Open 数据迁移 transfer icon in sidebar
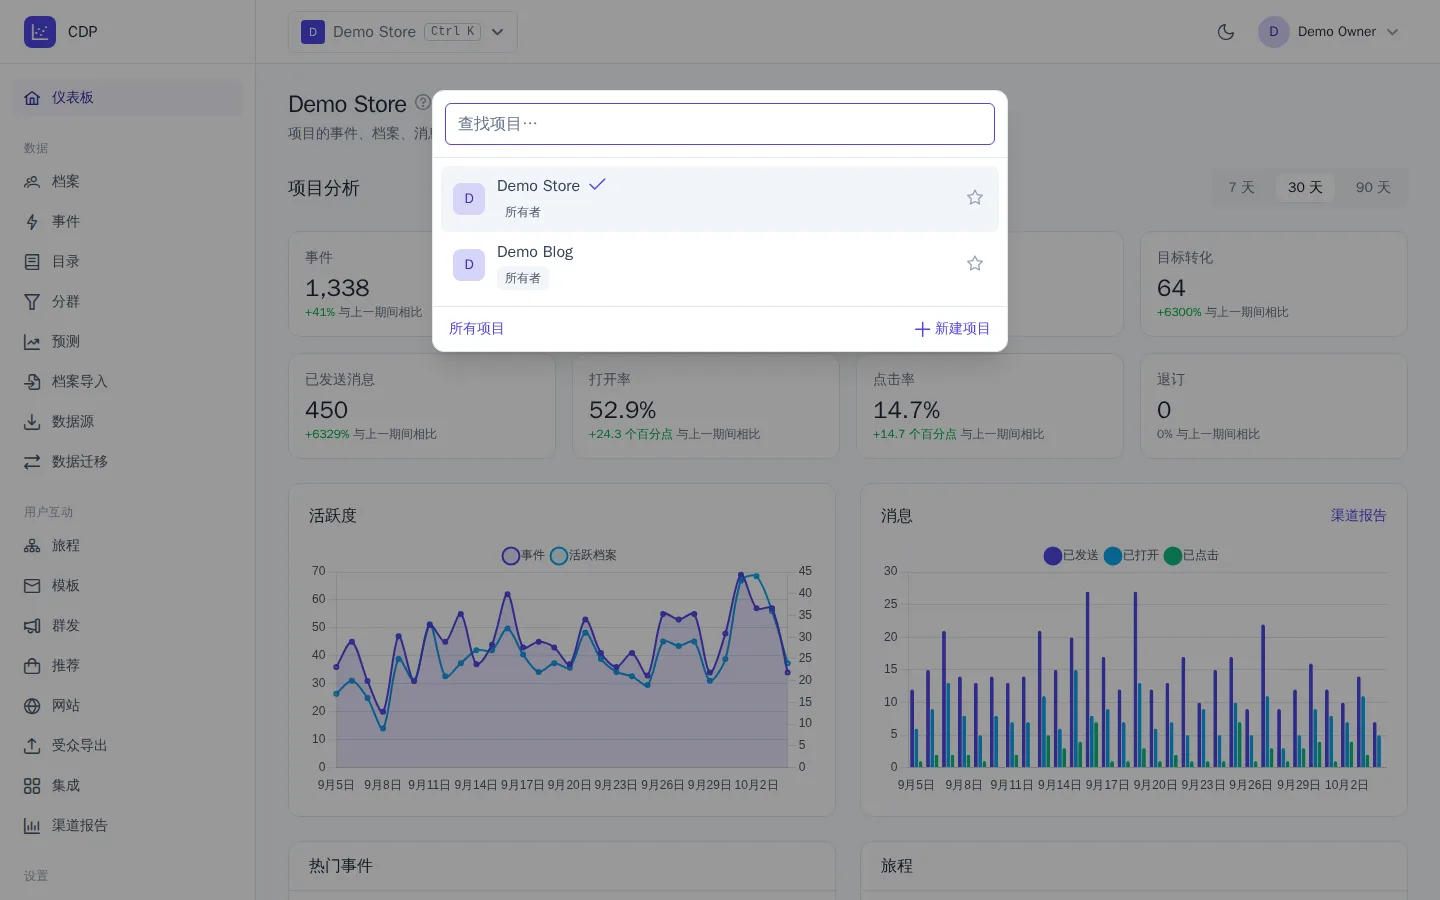The image size is (1440, 900). click(32, 462)
